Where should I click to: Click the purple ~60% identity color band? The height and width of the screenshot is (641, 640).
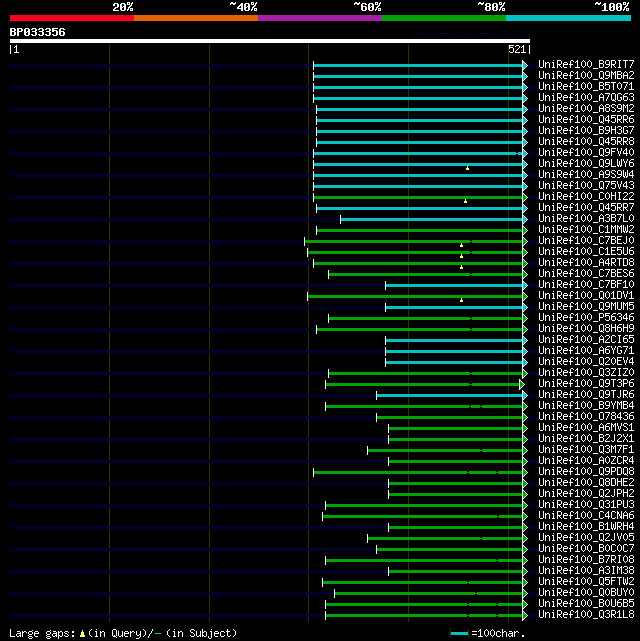320,18
